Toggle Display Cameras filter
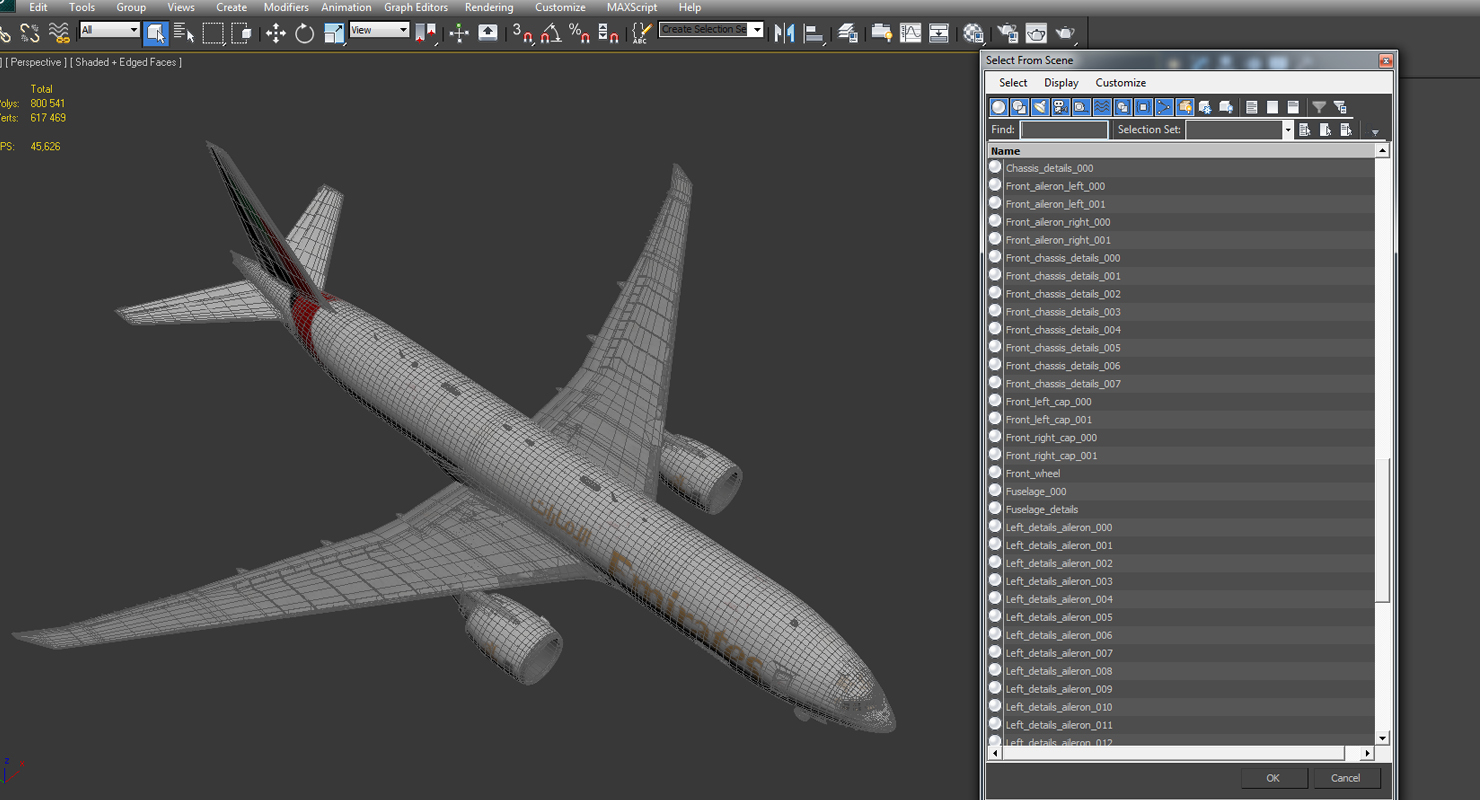 click(x=1060, y=107)
